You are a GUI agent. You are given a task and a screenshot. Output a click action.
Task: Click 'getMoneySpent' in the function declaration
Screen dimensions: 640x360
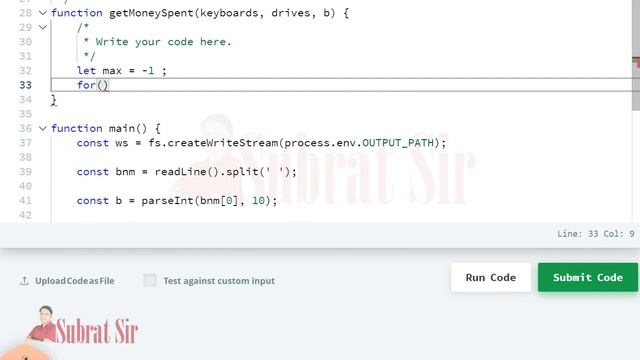tap(151, 13)
